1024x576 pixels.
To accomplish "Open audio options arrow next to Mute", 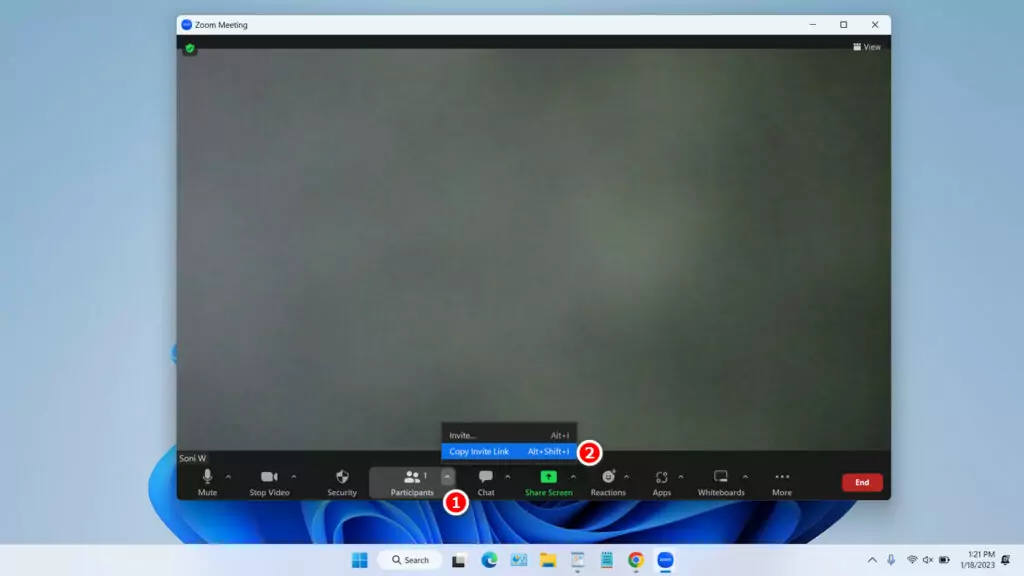I will click(228, 477).
